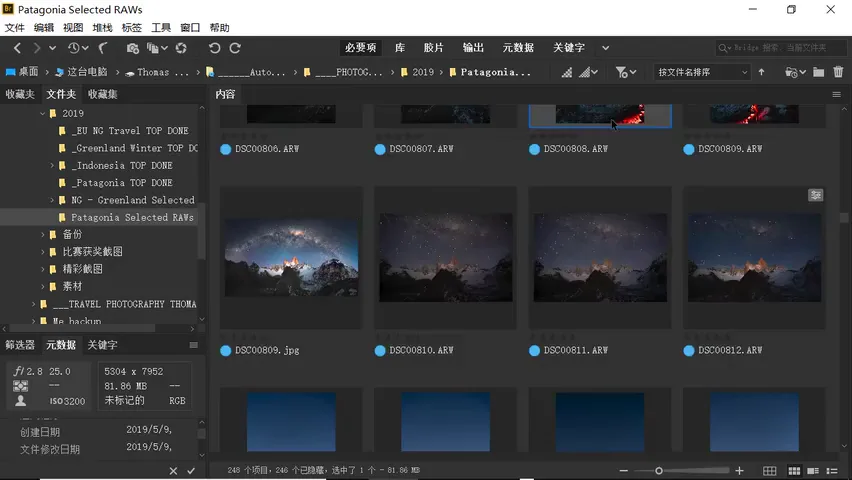Open filter by rating funnel icon

(x=625, y=72)
